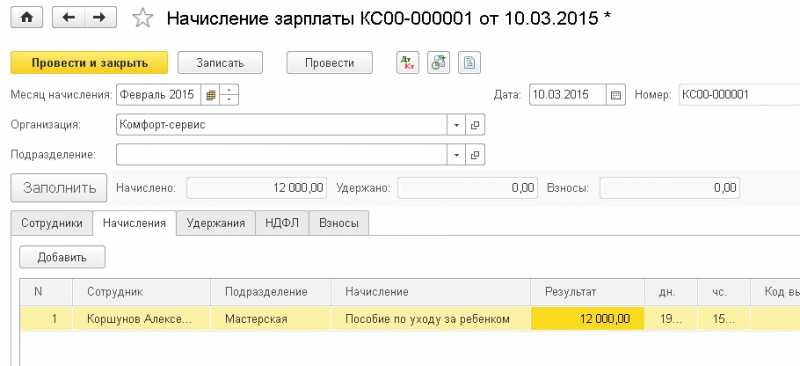Select cell Пособие по уходу за ребенком

431,319
